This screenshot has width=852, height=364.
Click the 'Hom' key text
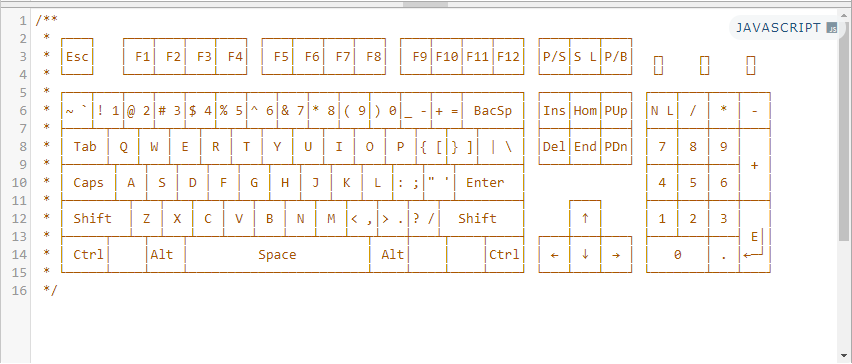[585, 111]
